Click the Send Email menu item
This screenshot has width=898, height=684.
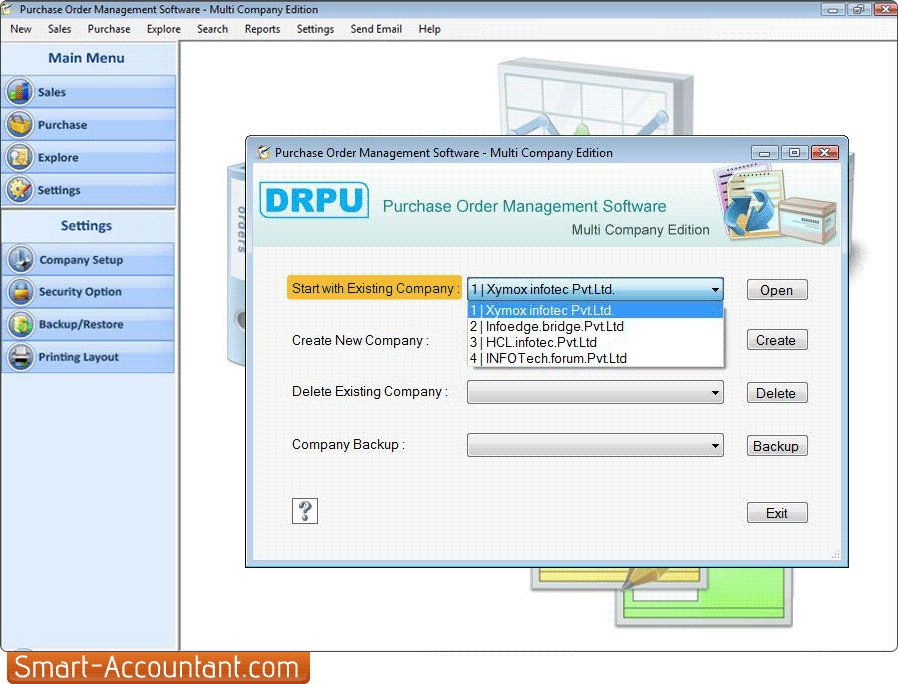pos(376,29)
